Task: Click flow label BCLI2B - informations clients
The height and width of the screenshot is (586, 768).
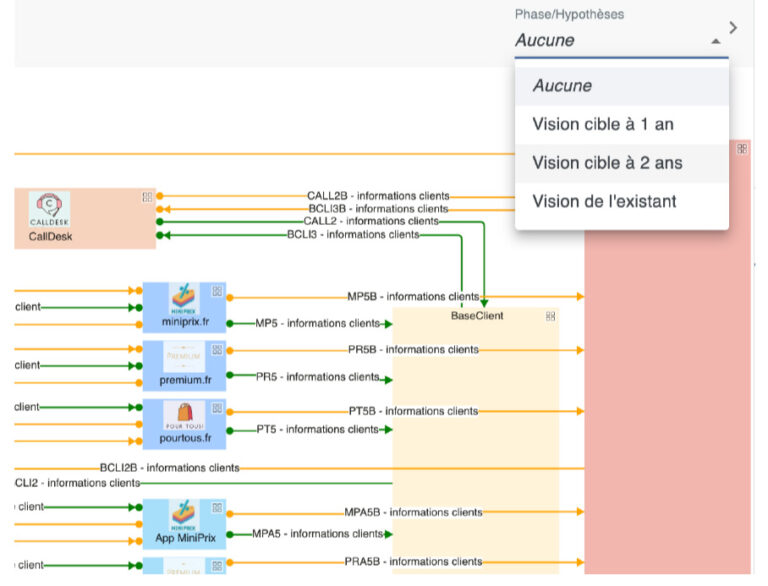Action: pyautogui.click(x=169, y=468)
